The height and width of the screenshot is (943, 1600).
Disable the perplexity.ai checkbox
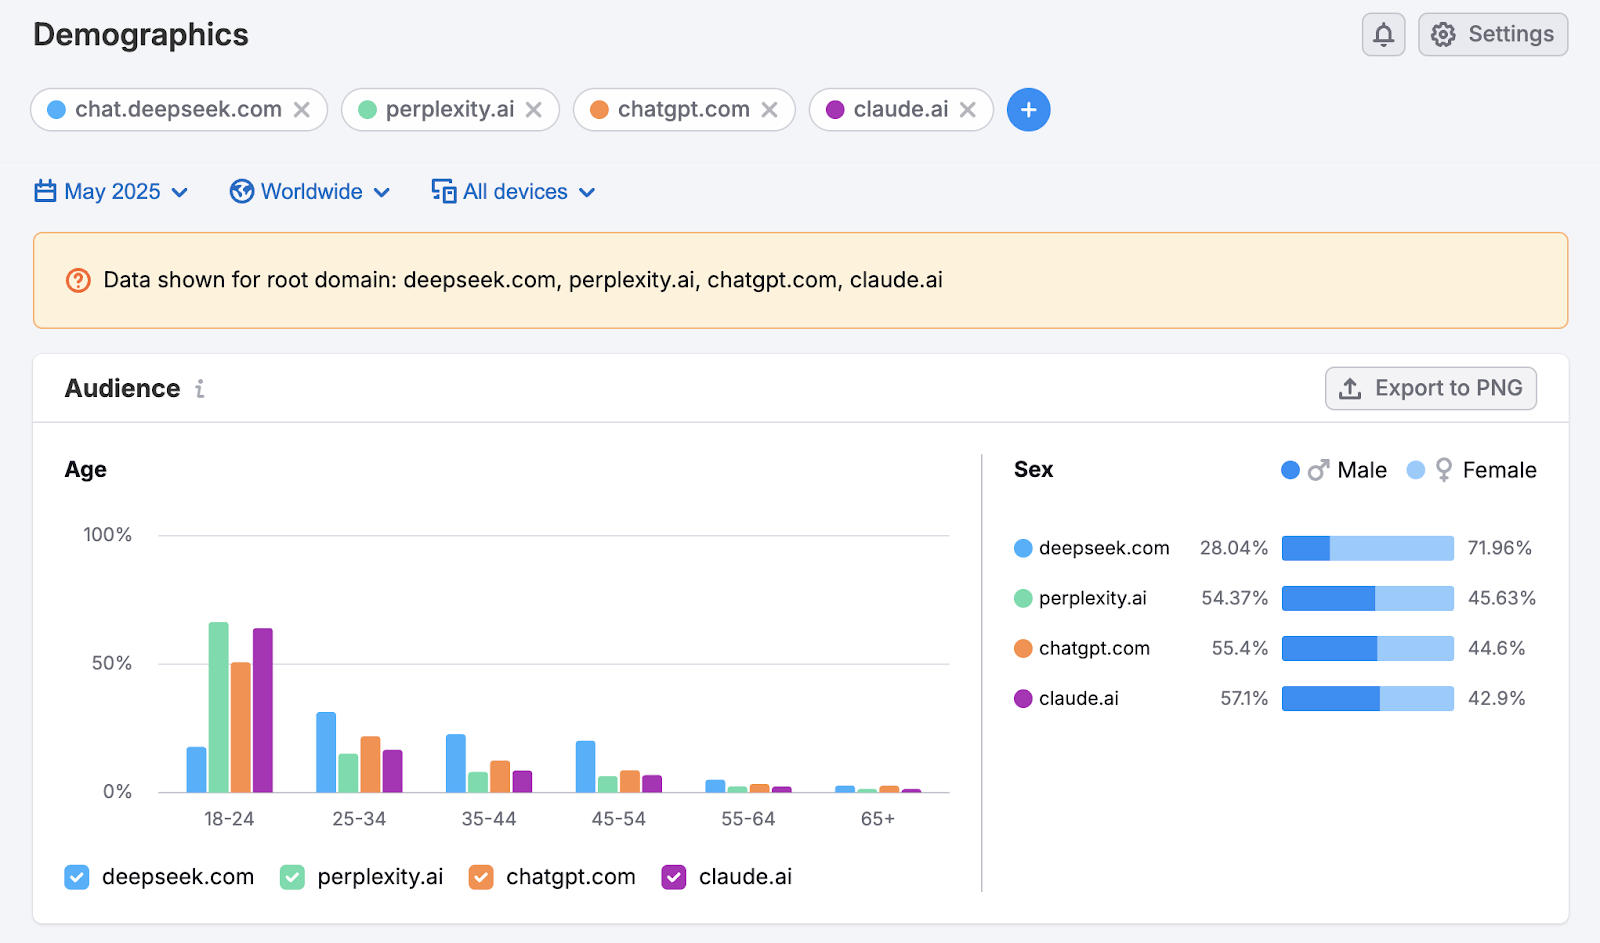(291, 877)
